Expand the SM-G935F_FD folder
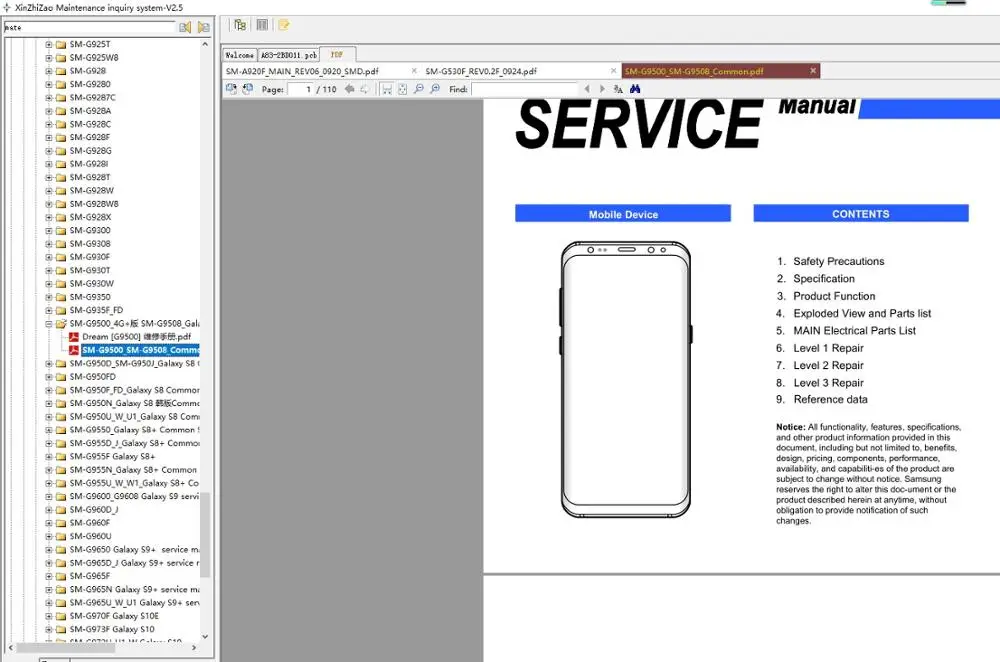 pyautogui.click(x=48, y=310)
